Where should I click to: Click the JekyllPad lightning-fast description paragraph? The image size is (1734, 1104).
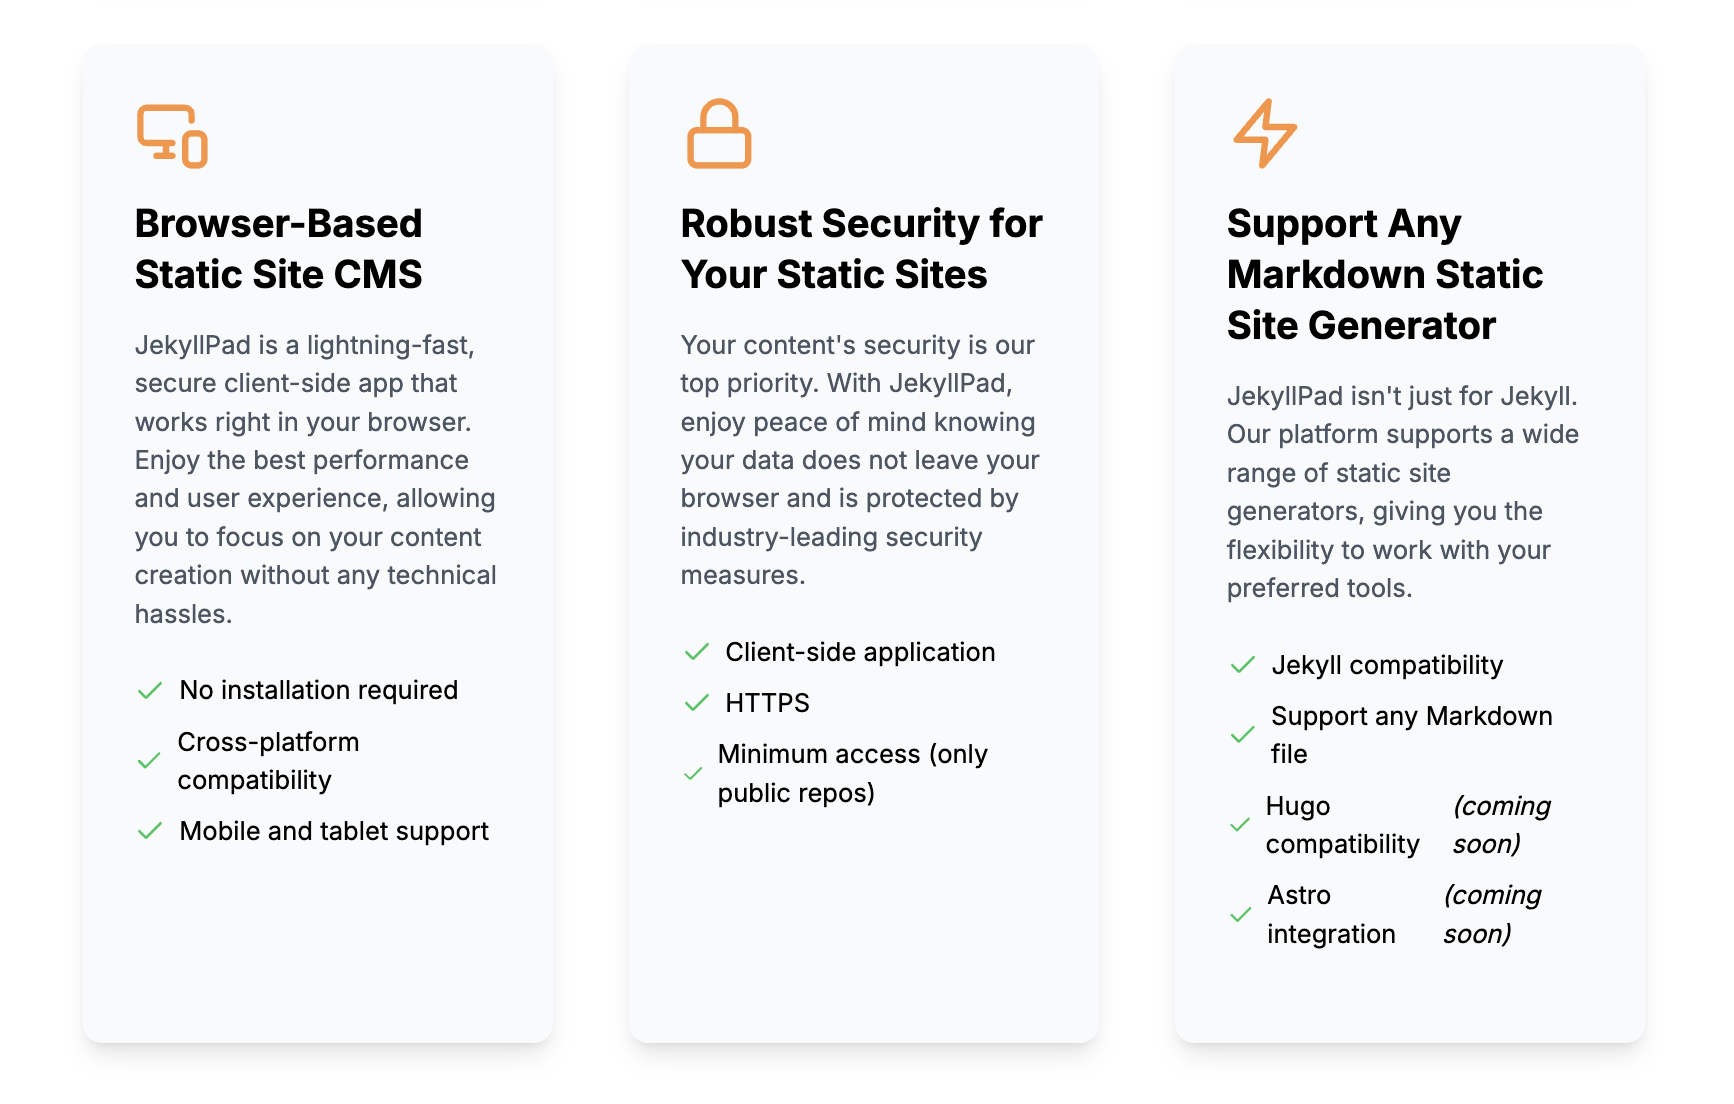(316, 479)
